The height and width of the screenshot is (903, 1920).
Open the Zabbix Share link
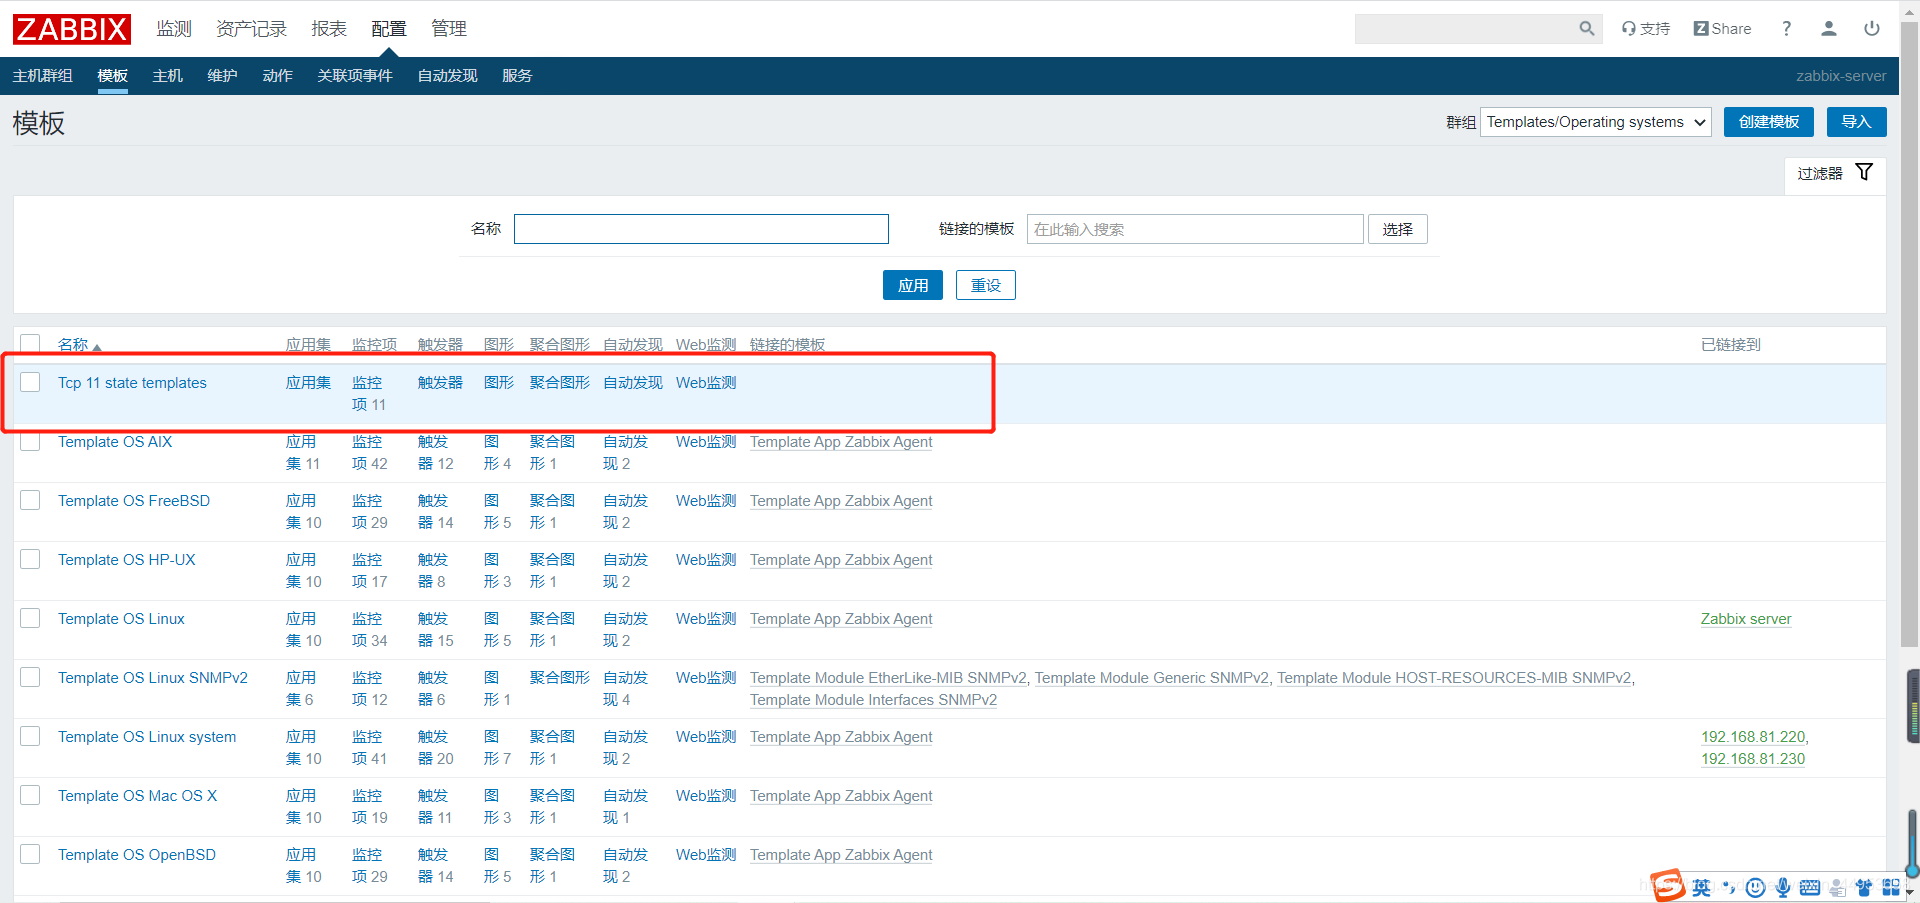tap(1722, 29)
